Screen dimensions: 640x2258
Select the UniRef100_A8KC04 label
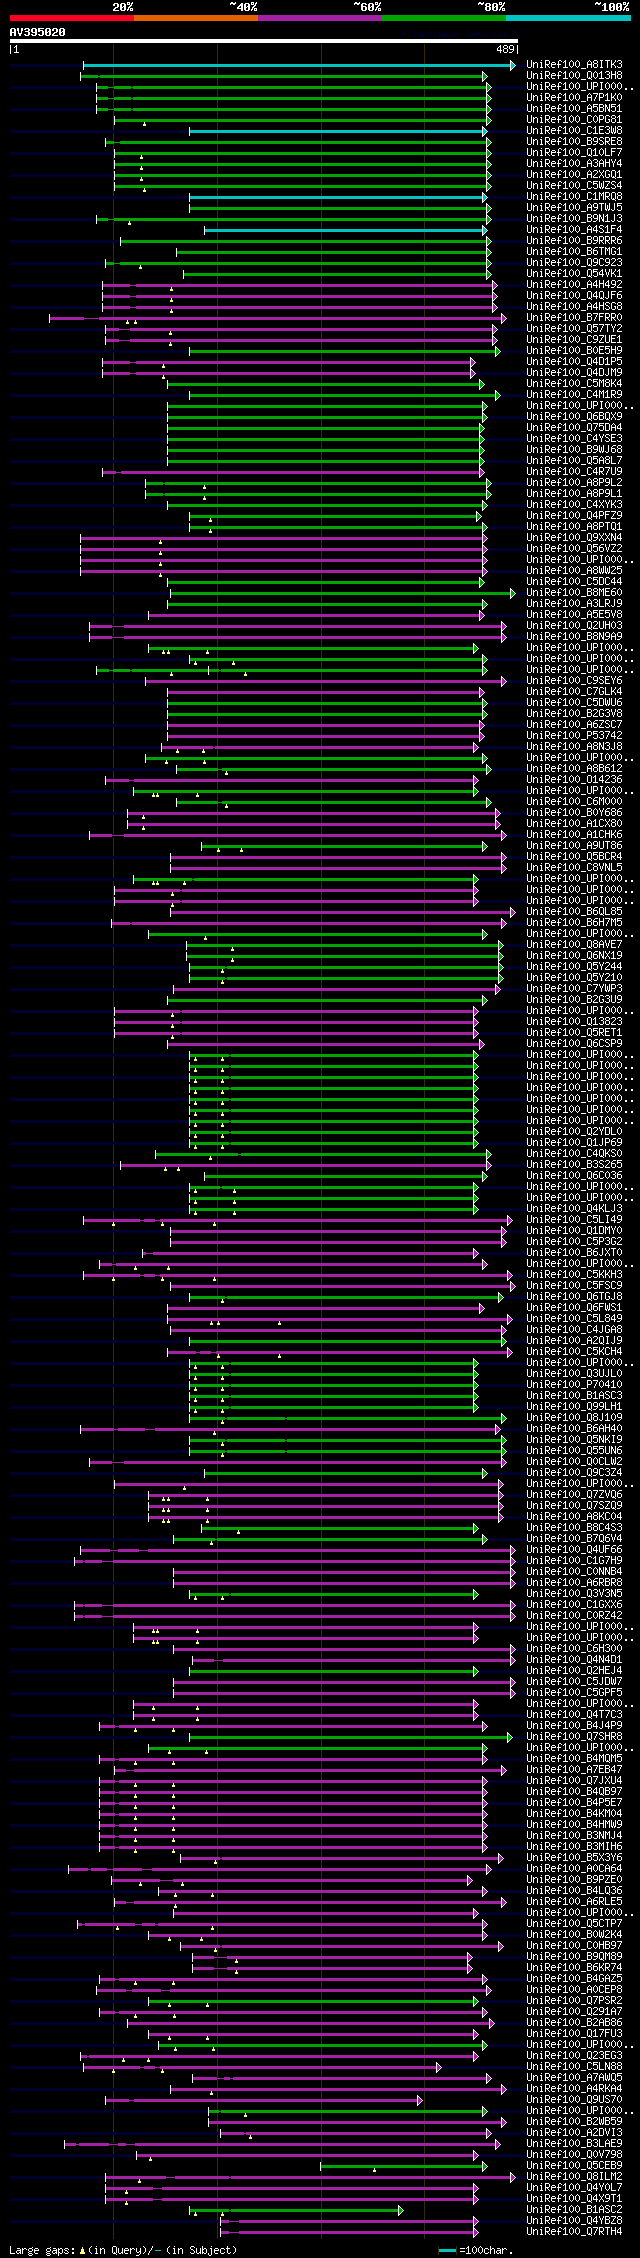574,1517
